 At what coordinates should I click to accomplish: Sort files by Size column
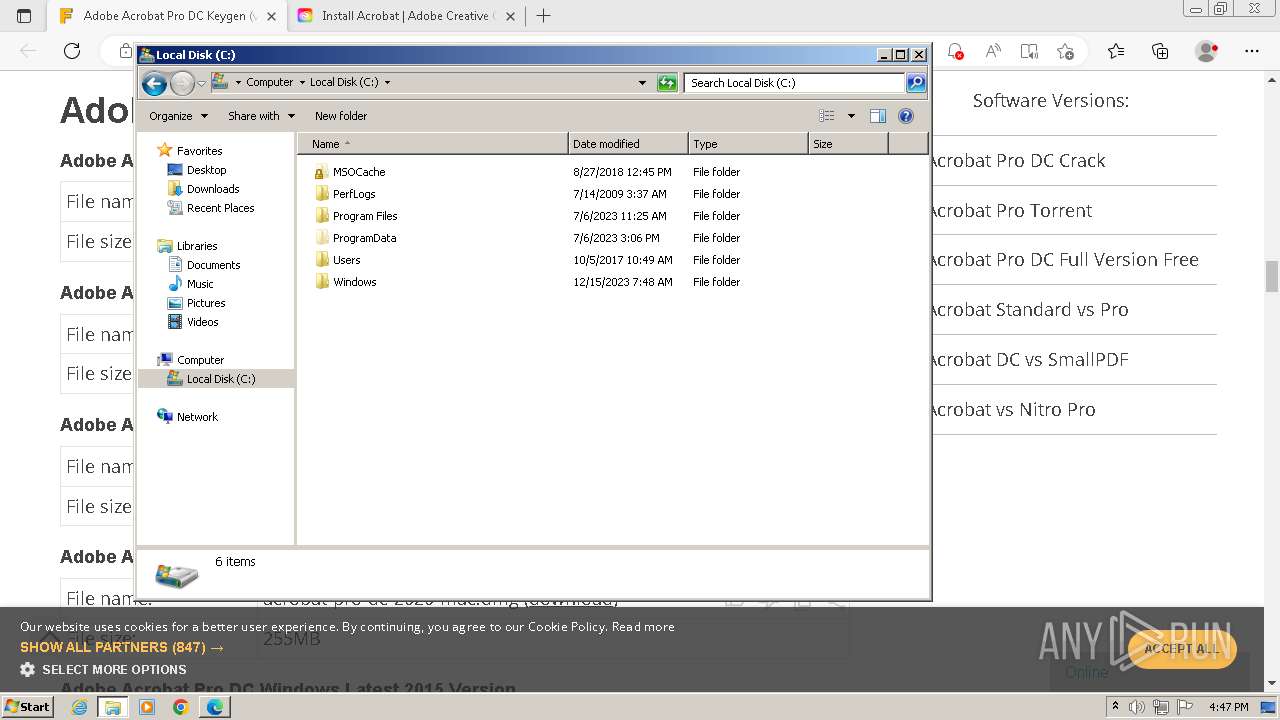[848, 144]
